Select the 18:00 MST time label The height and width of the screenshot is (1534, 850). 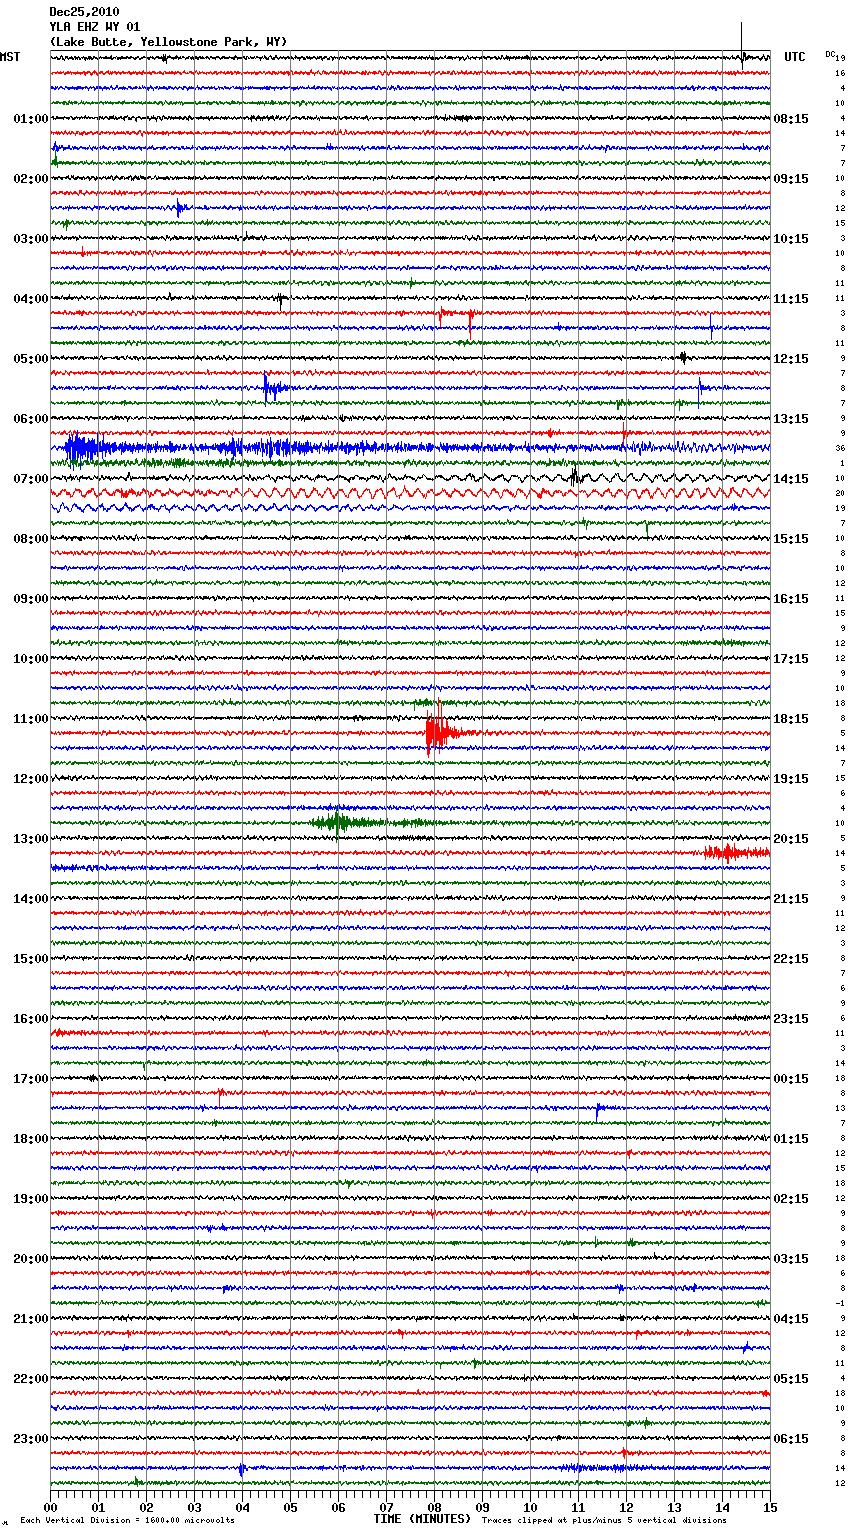31,1139
